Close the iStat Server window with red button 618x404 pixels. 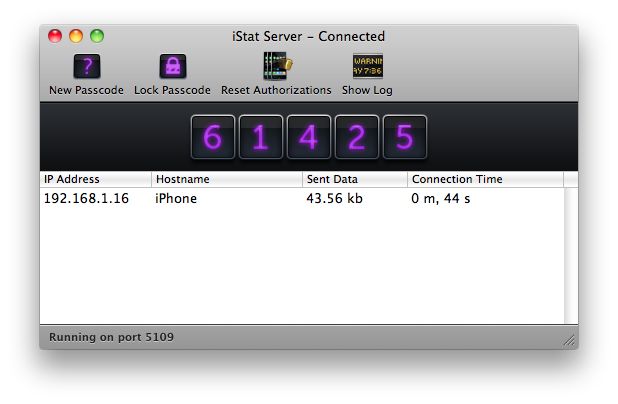(55, 36)
